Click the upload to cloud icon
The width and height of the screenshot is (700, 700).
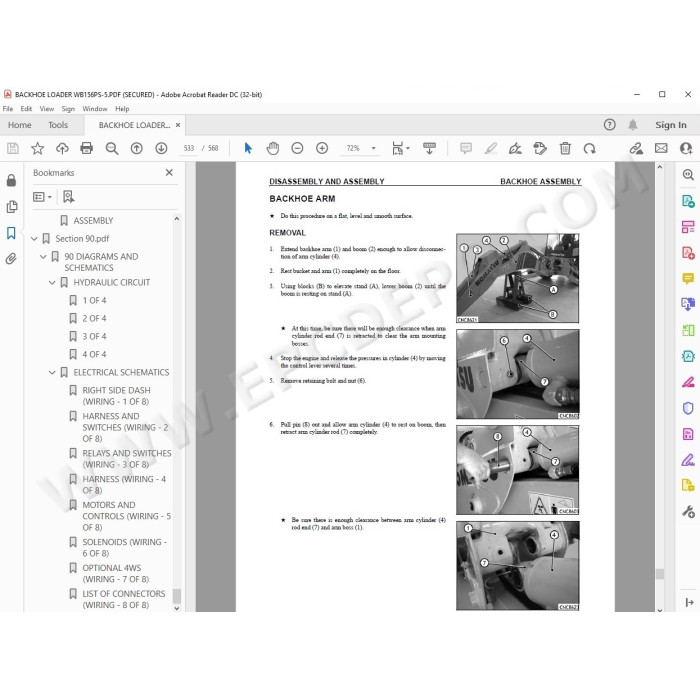coord(62,148)
